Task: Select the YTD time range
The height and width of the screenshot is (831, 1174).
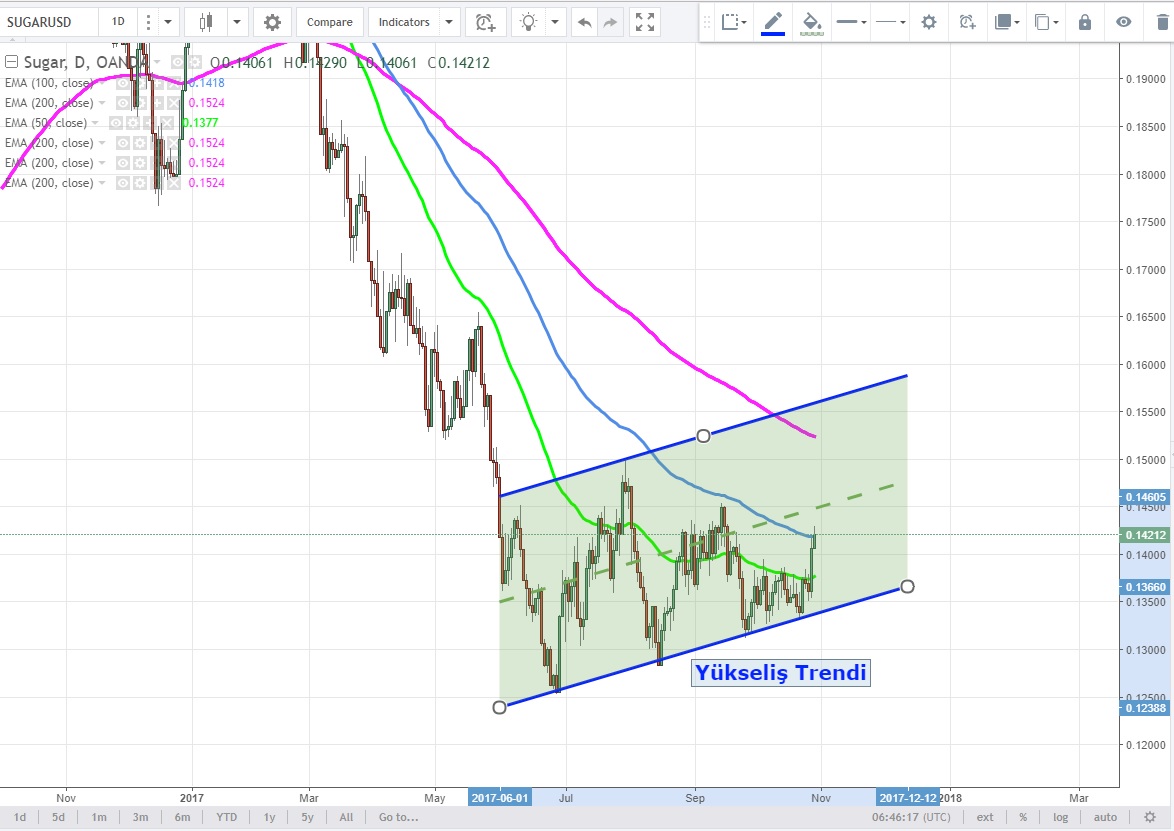Action: (x=227, y=817)
